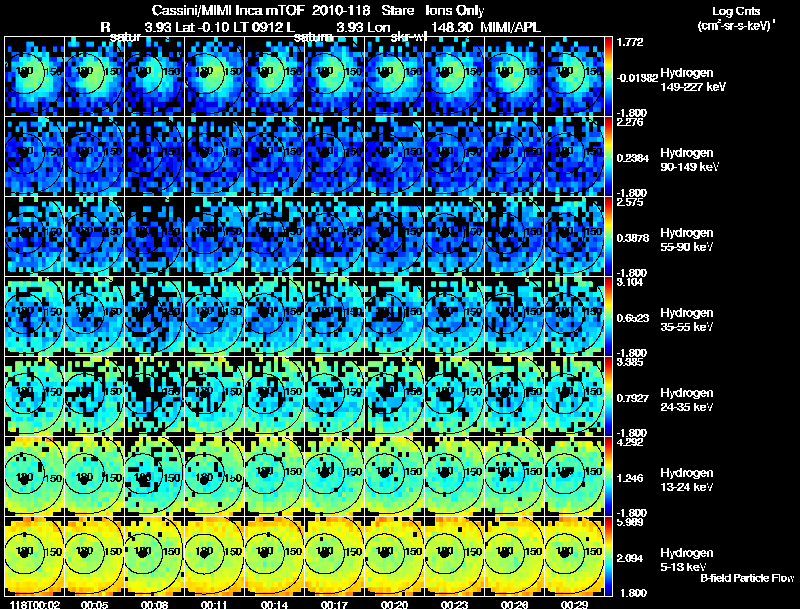Click the Hydrogen 24-35 keV label
This screenshot has width=800, height=609.
click(687, 400)
